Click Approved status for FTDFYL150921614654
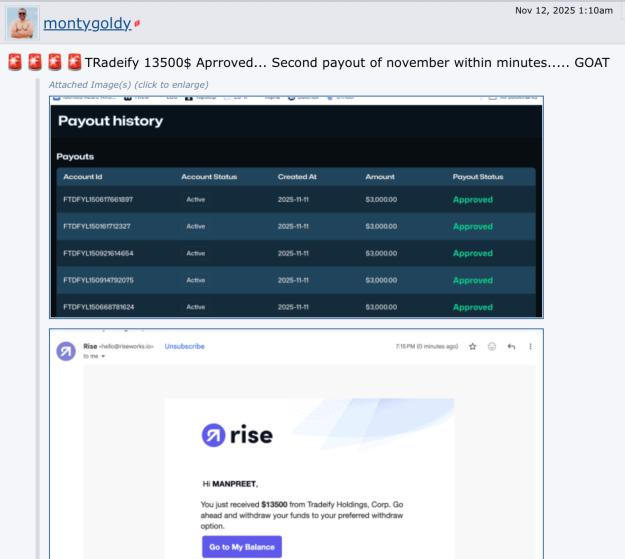Viewport: 625px width, 559px height. pos(473,253)
